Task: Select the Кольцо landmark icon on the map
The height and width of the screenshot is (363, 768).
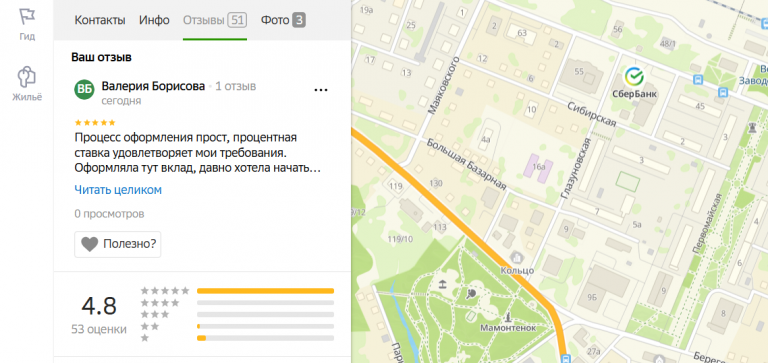Action: (x=517, y=257)
